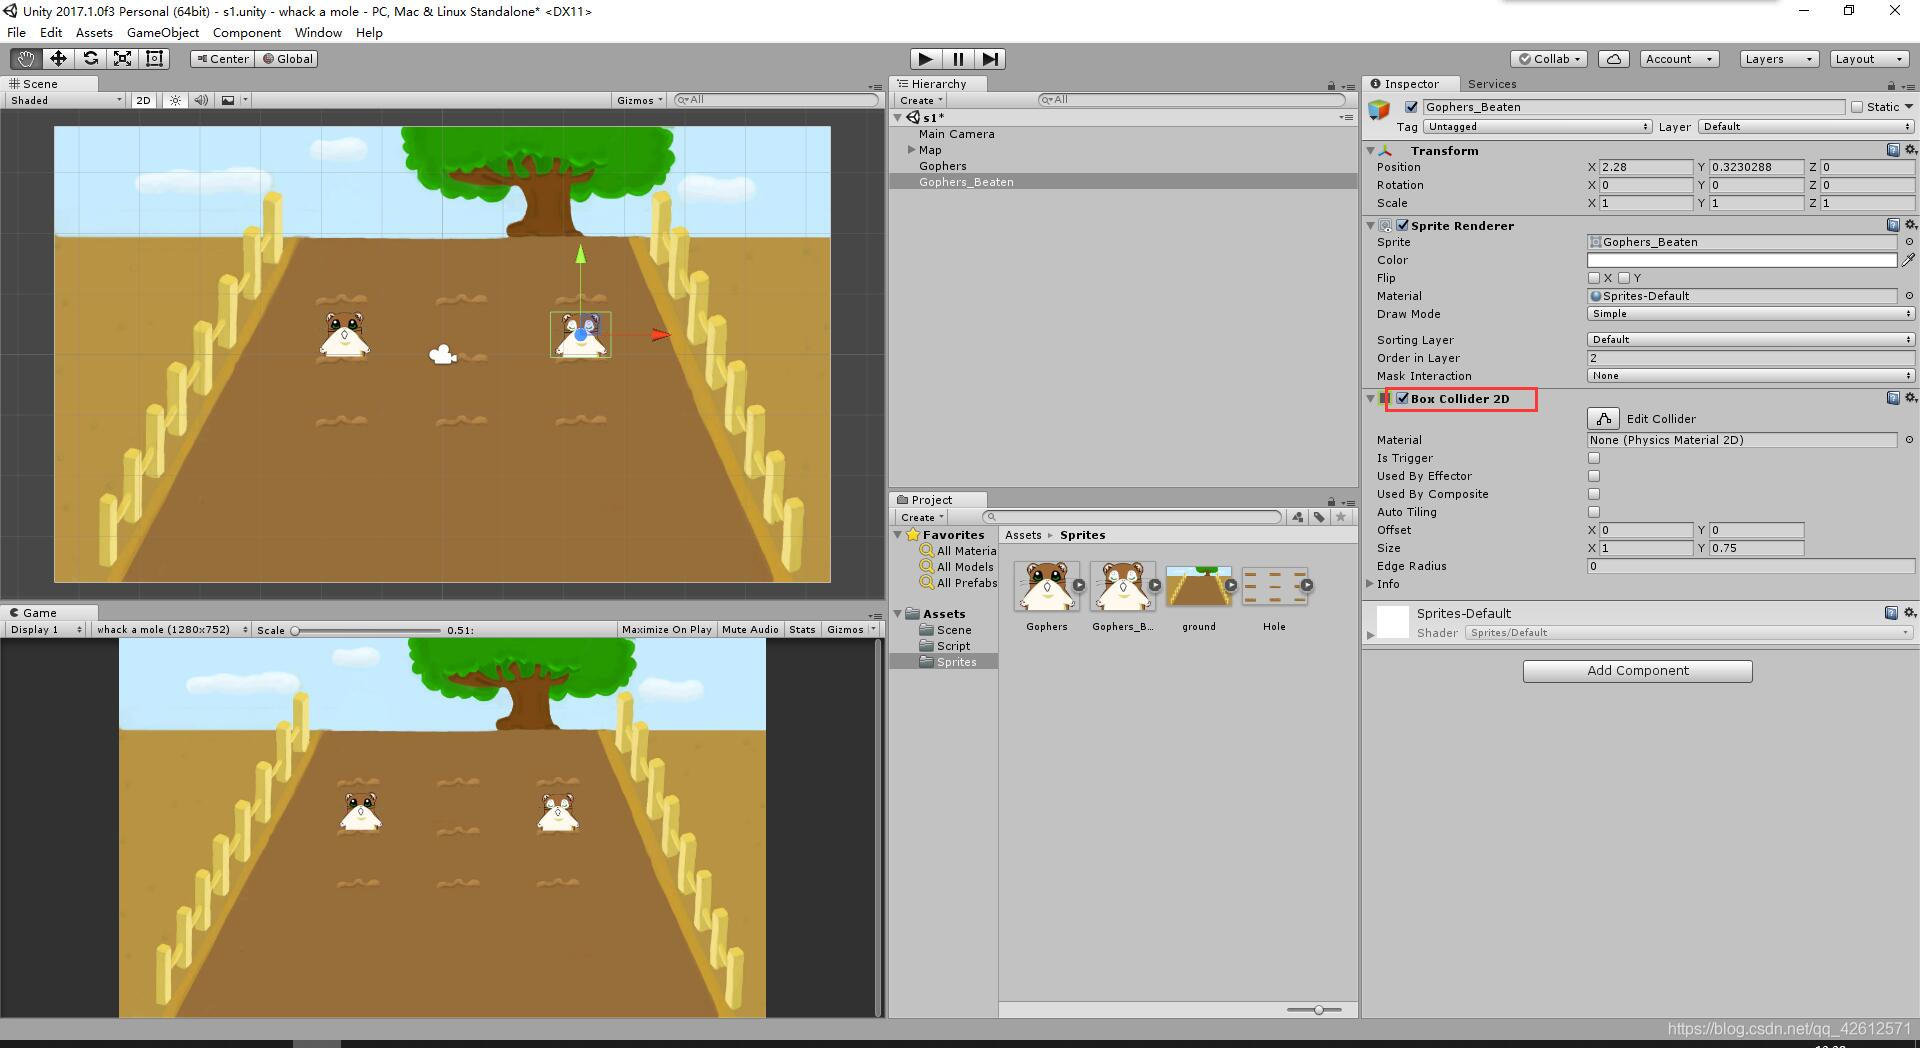Image resolution: width=1920 pixels, height=1048 pixels.
Task: Open the Layer dropdown in Inspector
Action: 1806,127
